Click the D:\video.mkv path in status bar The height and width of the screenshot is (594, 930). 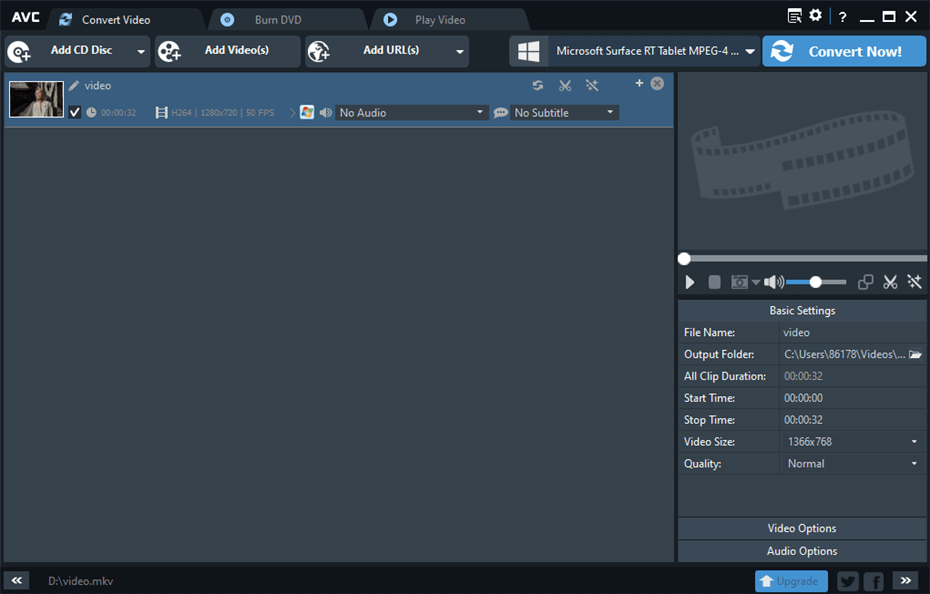81,581
